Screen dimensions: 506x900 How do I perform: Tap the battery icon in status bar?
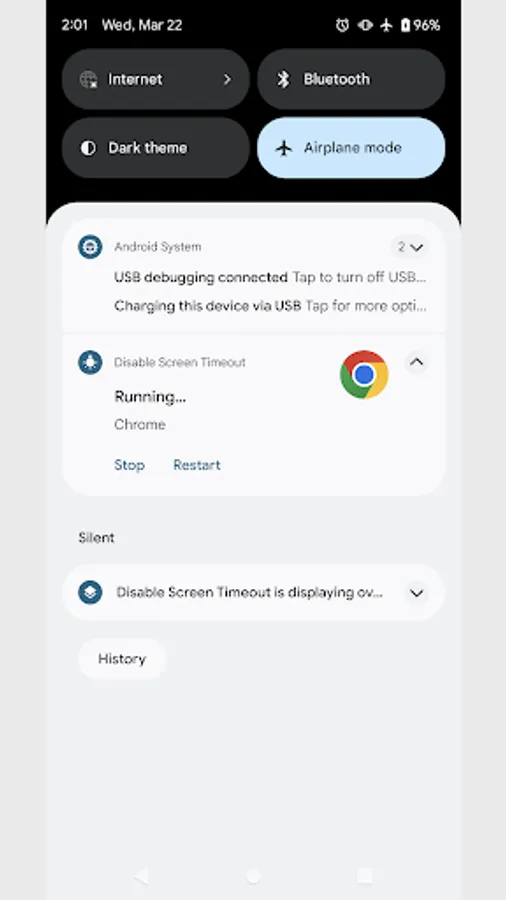[x=405, y=25]
